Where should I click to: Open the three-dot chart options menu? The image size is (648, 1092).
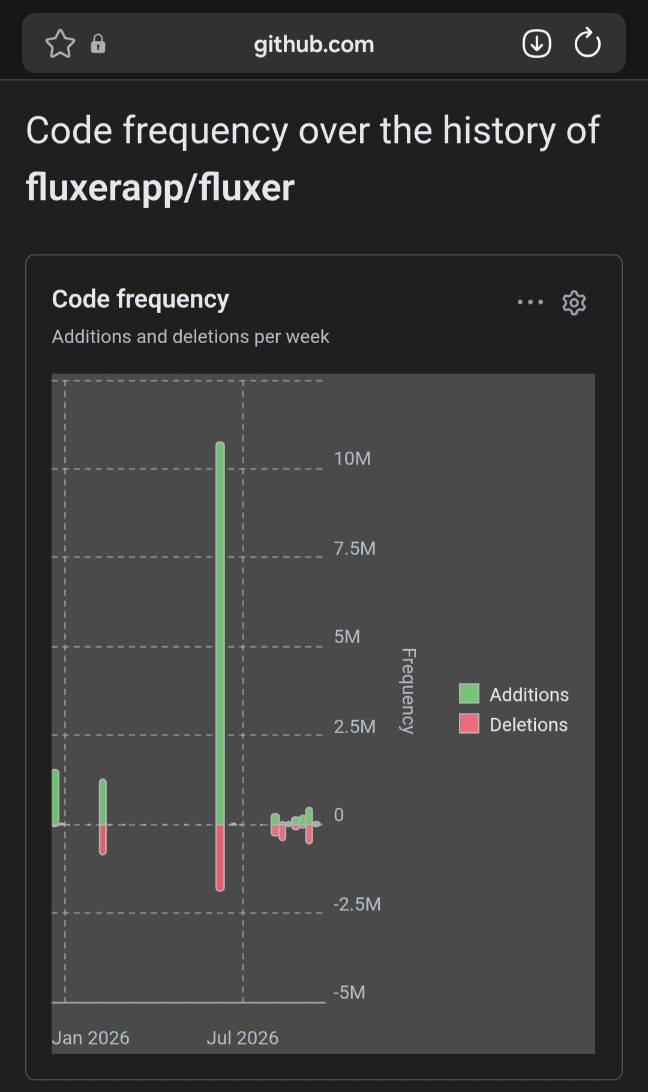click(x=530, y=302)
